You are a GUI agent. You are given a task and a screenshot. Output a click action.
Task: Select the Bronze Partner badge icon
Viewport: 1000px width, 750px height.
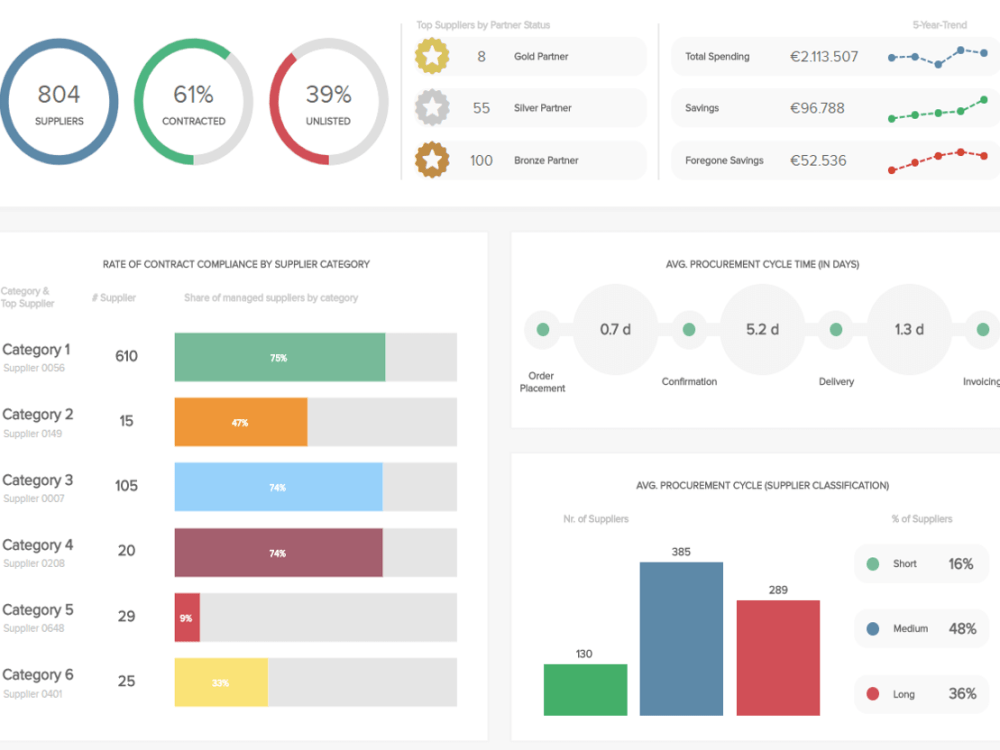click(x=432, y=160)
